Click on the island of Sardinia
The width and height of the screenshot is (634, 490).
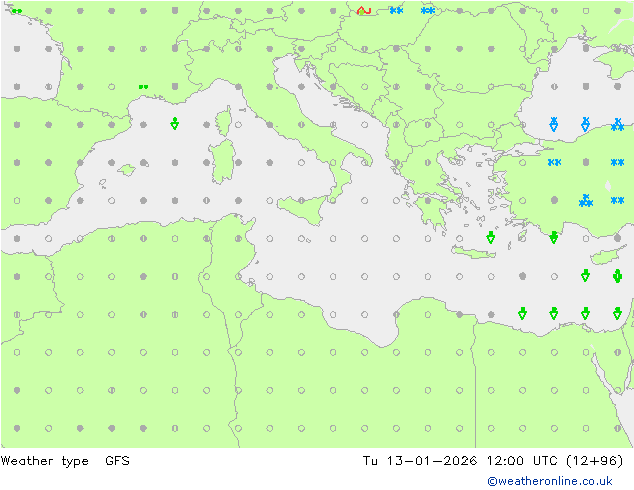pyautogui.click(x=222, y=161)
